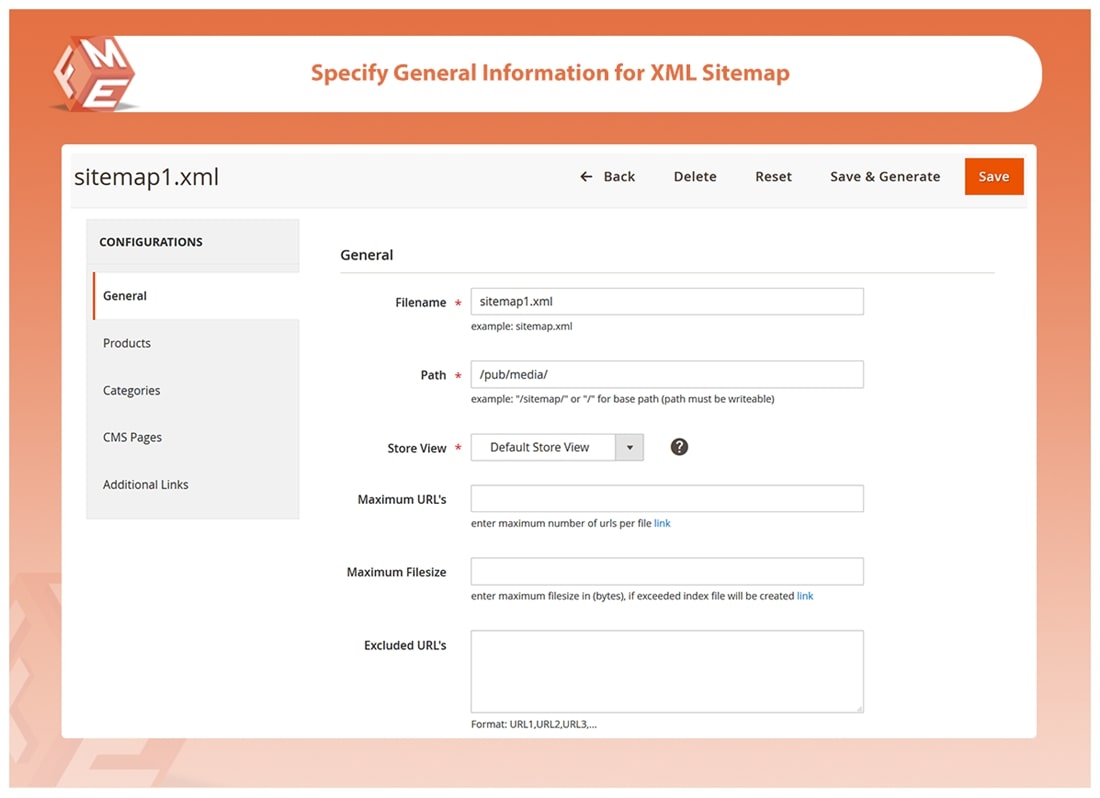The image size is (1100, 798).
Task: Click the 'Specify General Information for XML Sitemap' banner title
Action: pos(550,73)
